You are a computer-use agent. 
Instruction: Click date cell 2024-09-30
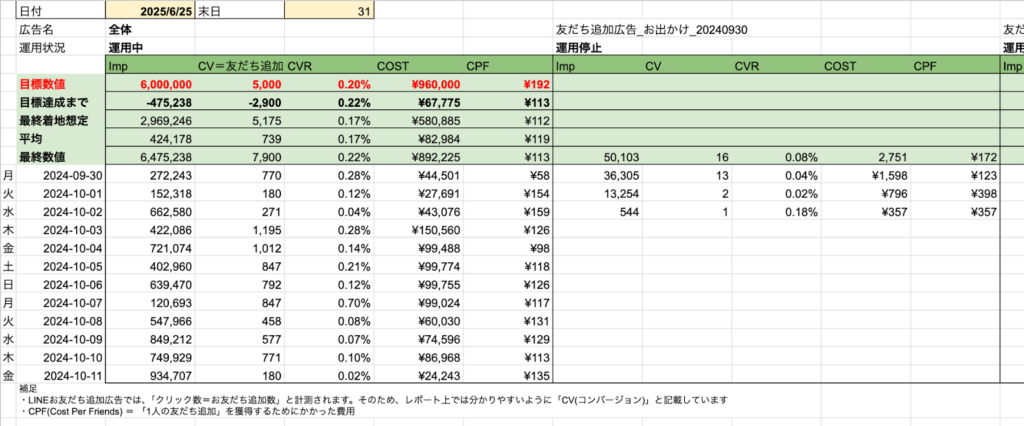coord(61,175)
